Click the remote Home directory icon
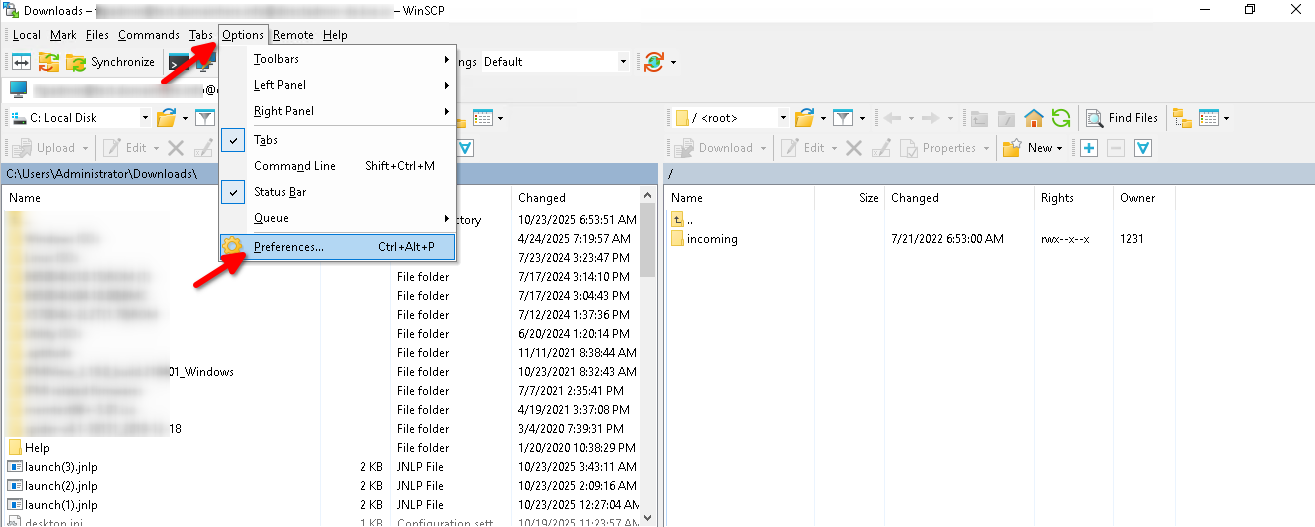 (x=1034, y=118)
